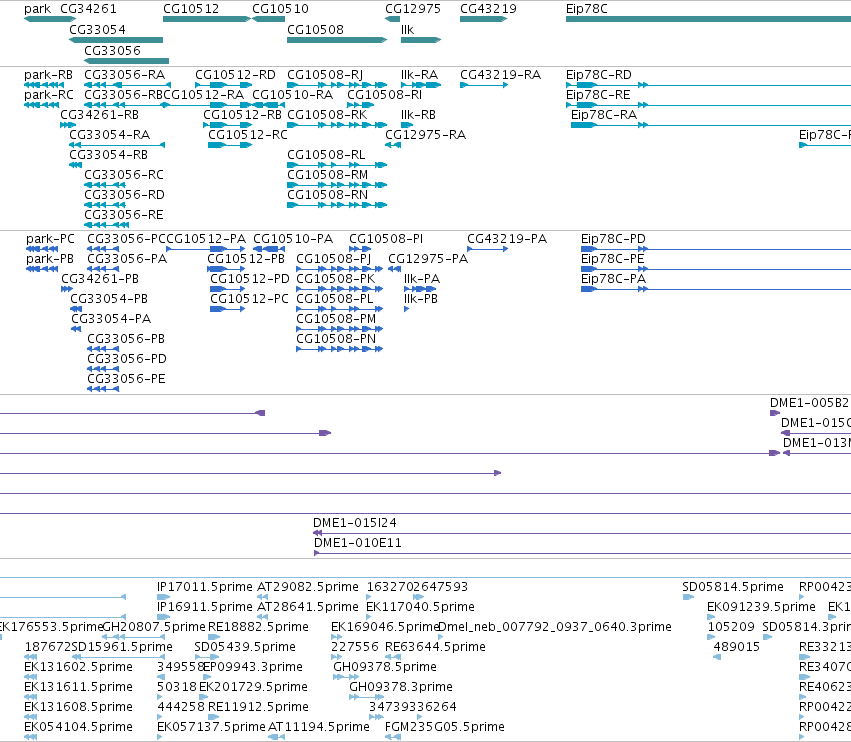The width and height of the screenshot is (851, 742).
Task: Select transcript park-RC
Action: pyautogui.click(x=49, y=94)
